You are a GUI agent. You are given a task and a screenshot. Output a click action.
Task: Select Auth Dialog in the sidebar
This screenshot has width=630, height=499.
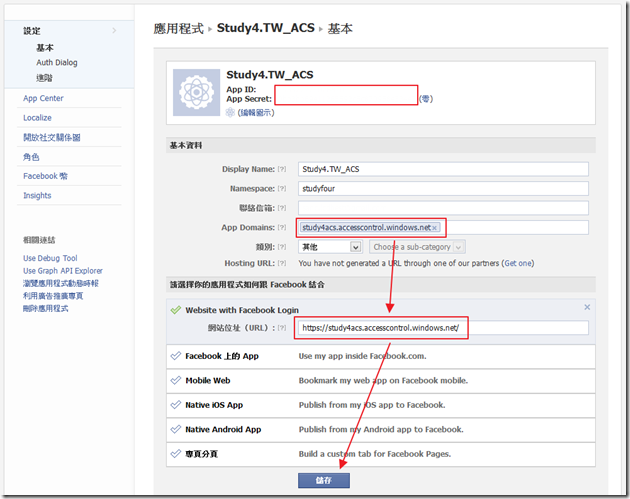57,62
